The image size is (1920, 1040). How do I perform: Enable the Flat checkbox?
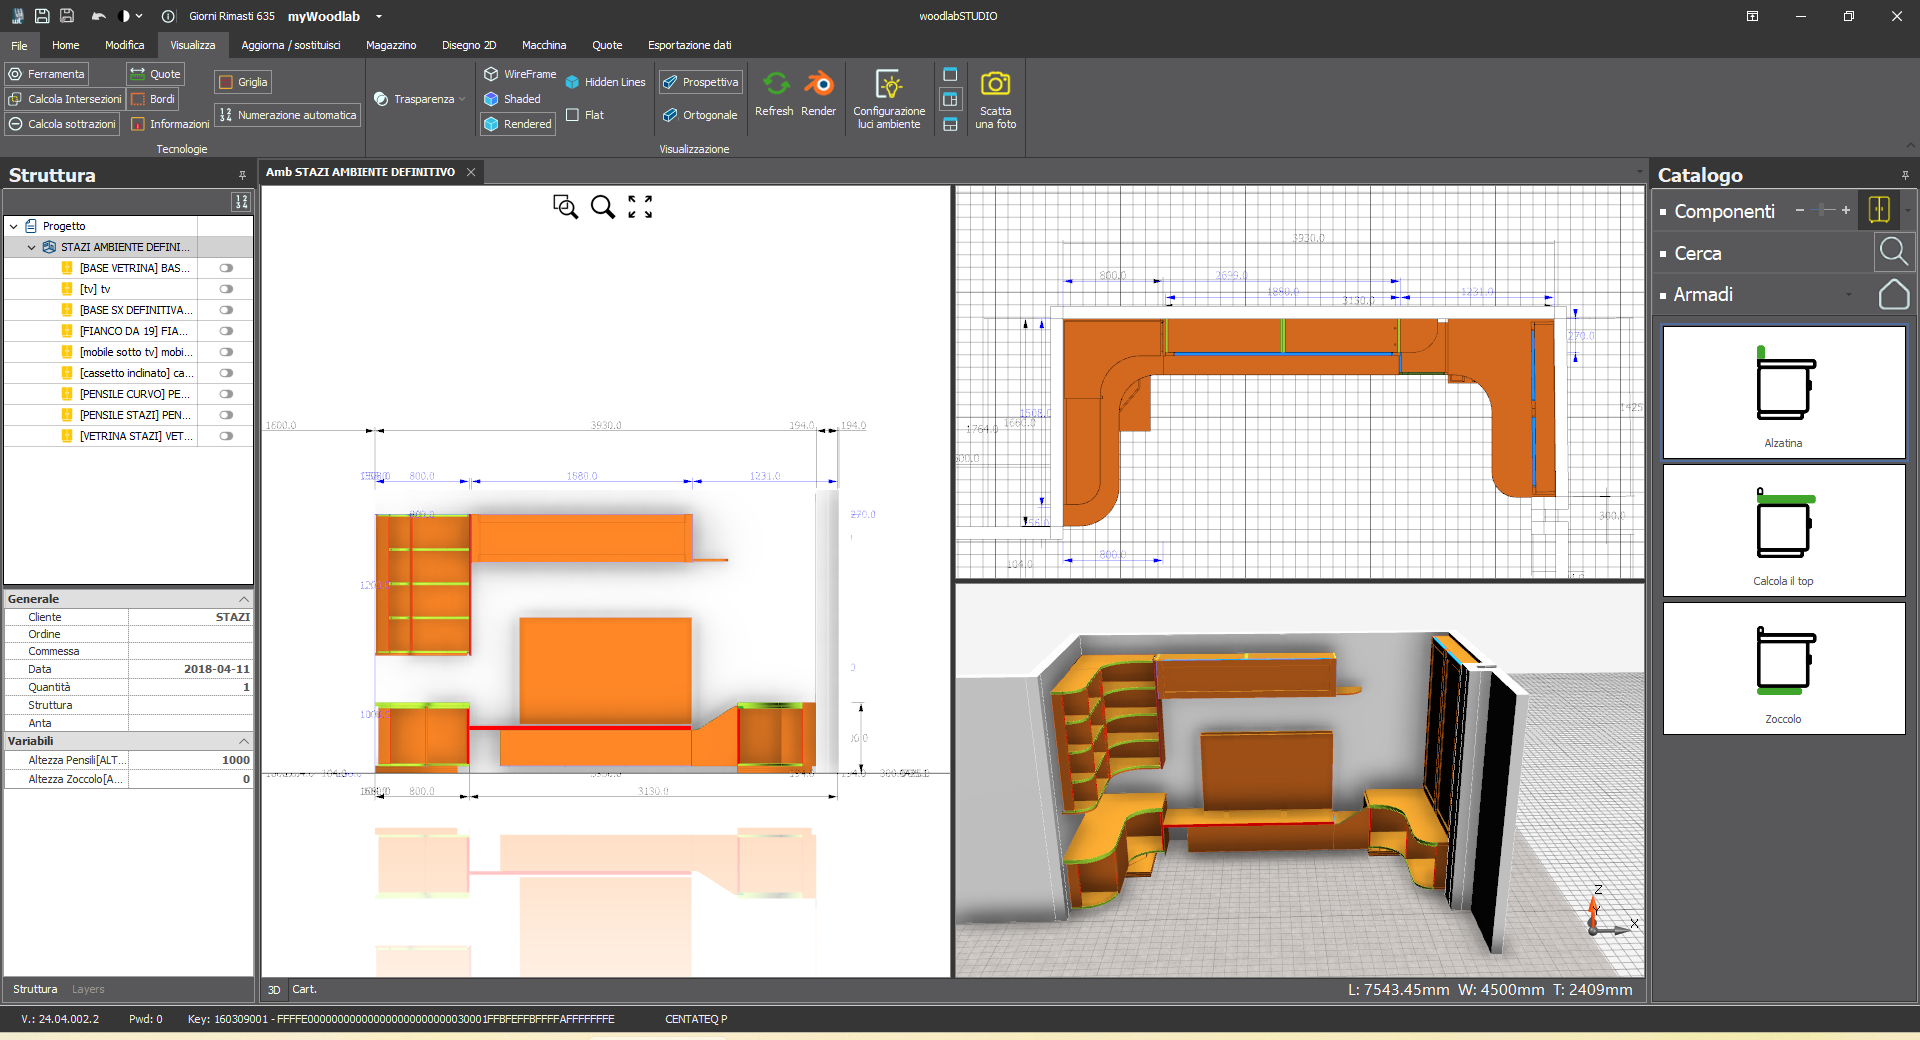tap(573, 115)
